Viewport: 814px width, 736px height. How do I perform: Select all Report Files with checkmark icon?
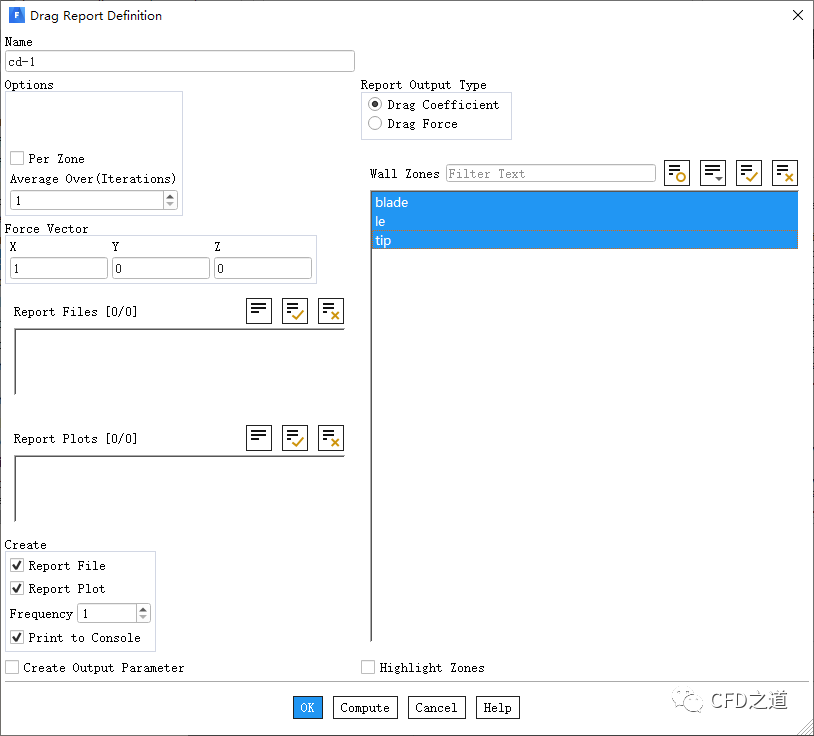pyautogui.click(x=295, y=311)
